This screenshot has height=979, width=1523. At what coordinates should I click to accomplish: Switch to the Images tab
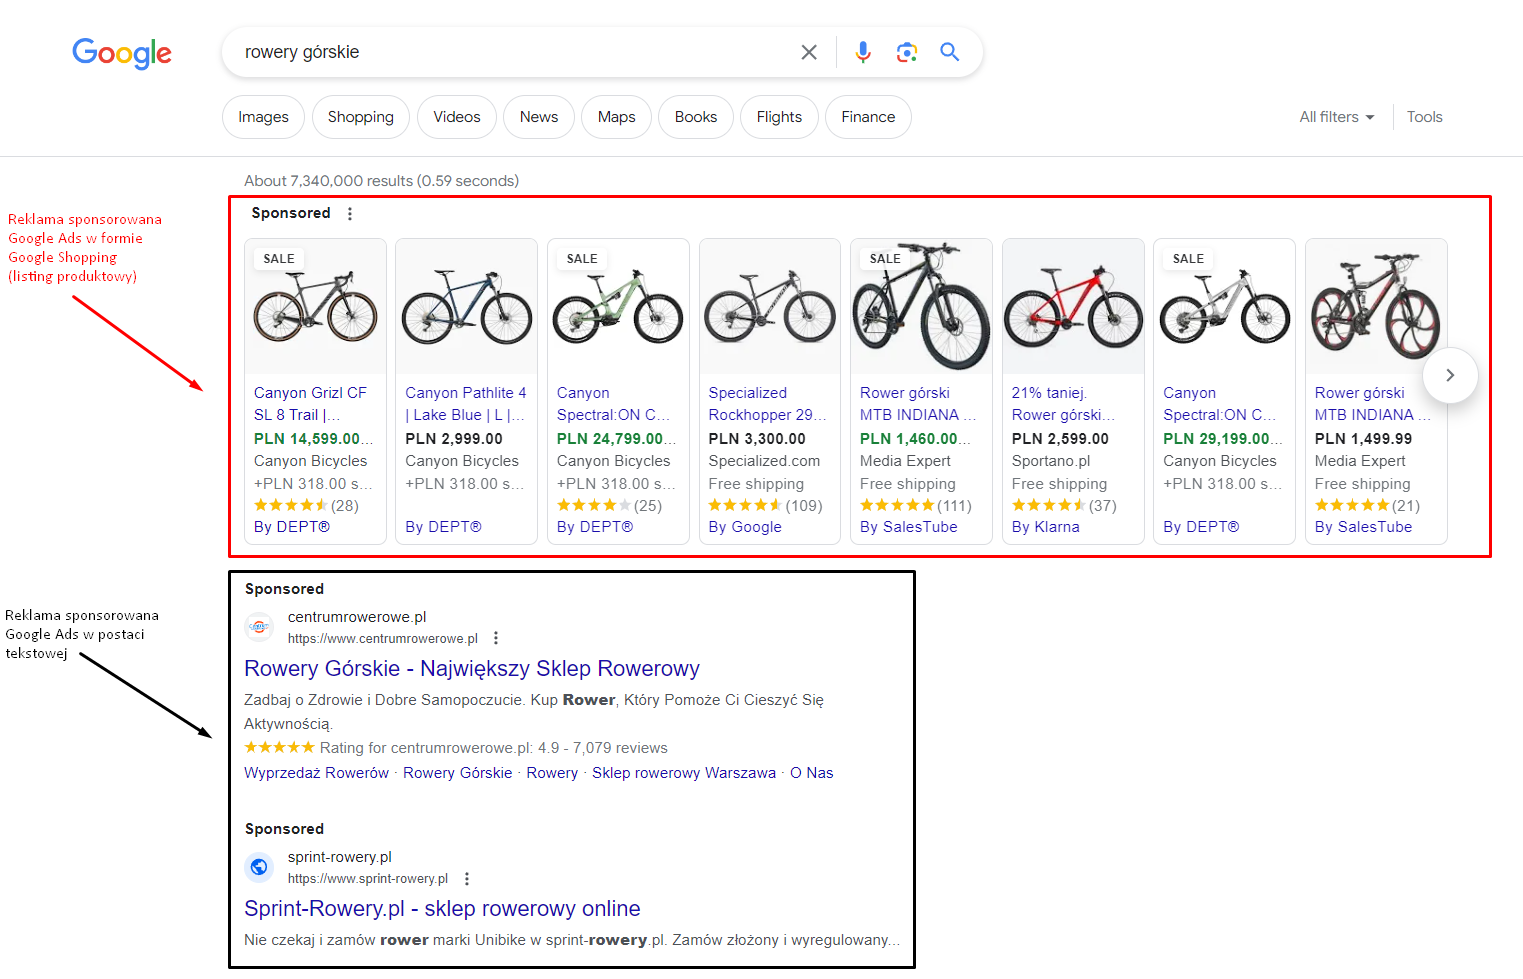click(x=263, y=117)
